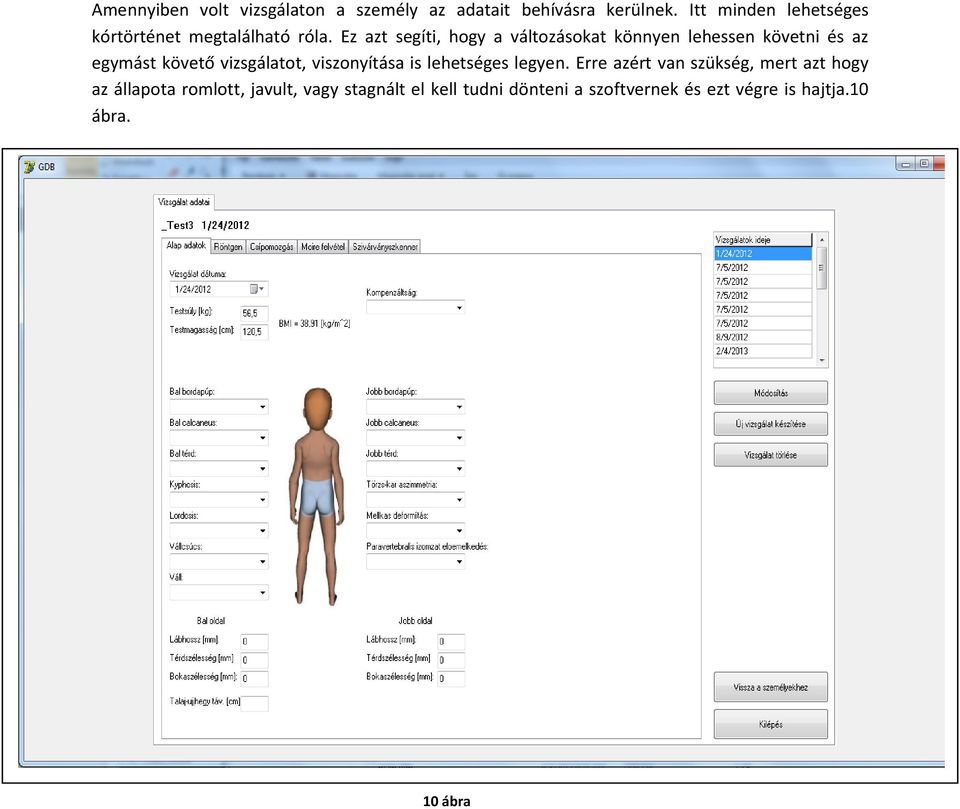Image resolution: width=960 pixels, height=809 pixels.
Task: Click the _Test3 1/24/2012 heading
Action: click(205, 225)
